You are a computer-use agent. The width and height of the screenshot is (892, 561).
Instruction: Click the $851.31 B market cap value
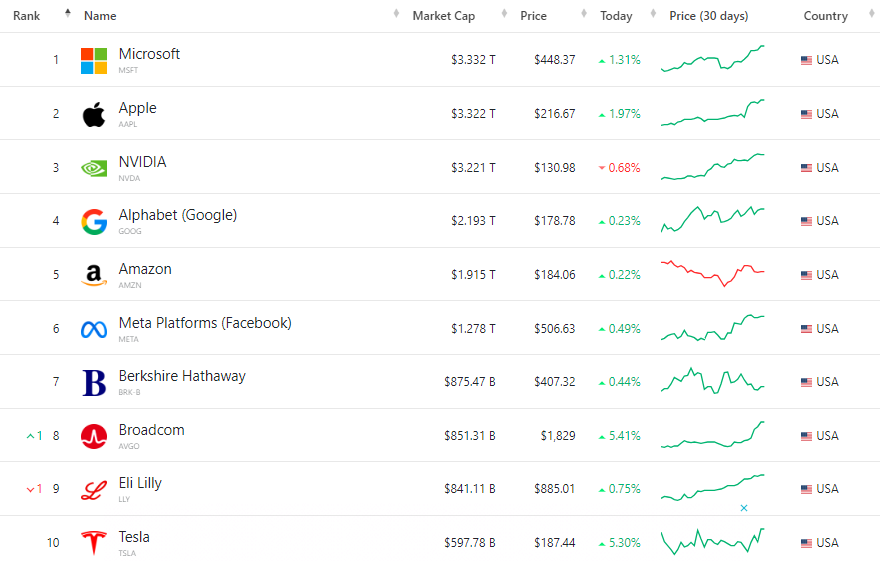[470, 436]
